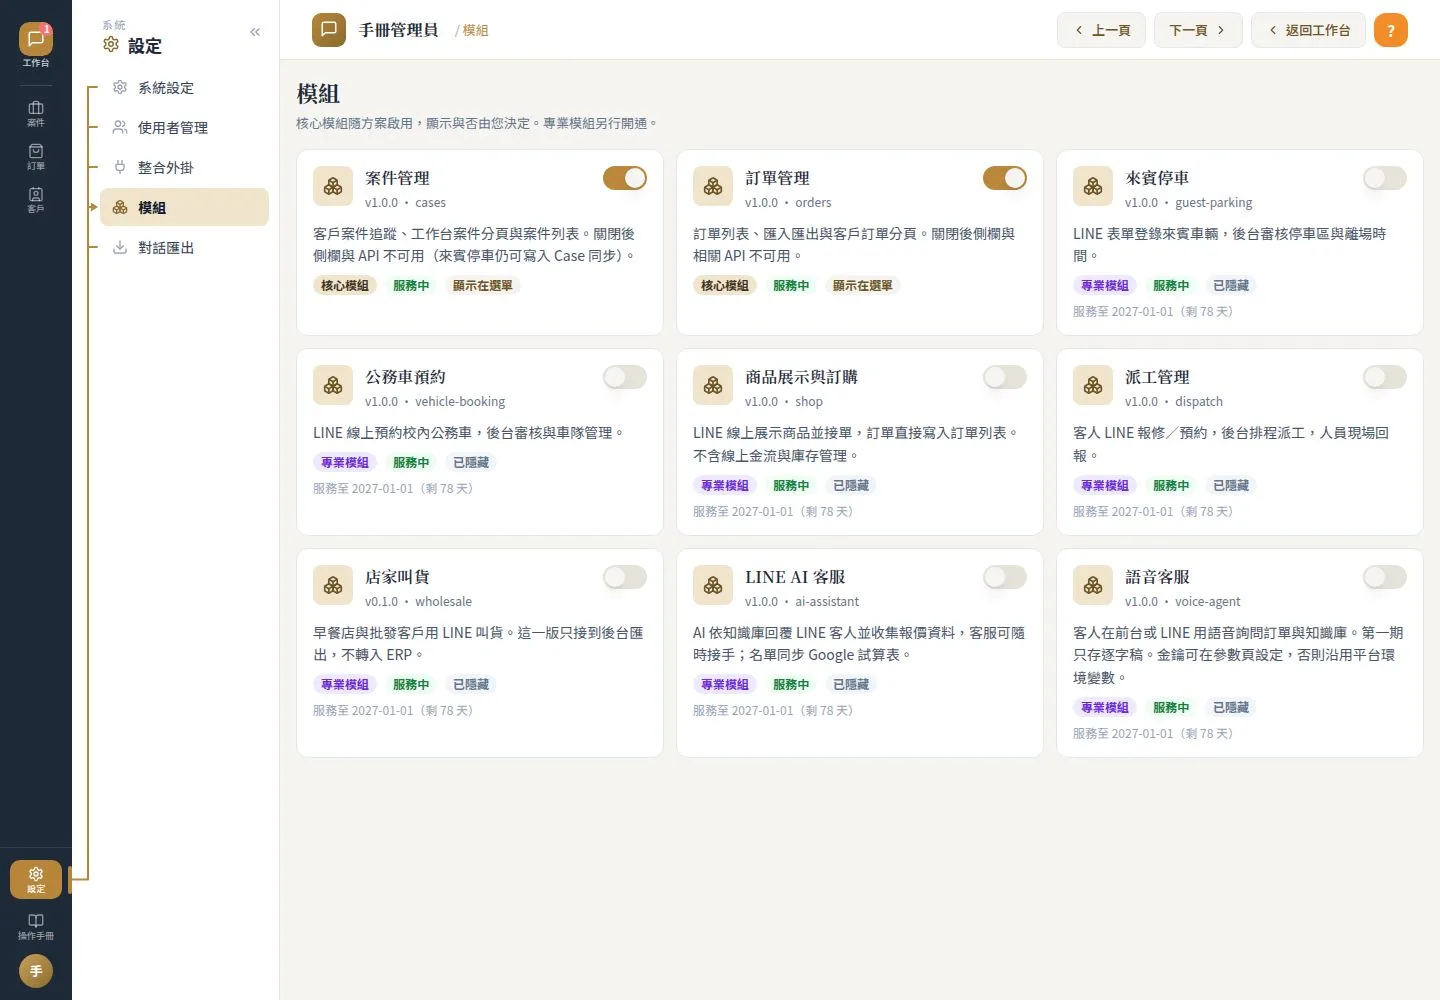This screenshot has width=1440, height=1000.
Task: Open 系統設定 in settings menu
Action: click(x=184, y=88)
